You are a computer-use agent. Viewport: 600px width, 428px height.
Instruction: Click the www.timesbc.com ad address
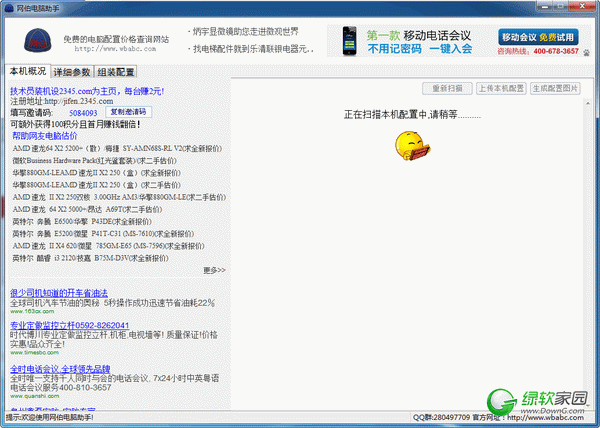pos(34,353)
